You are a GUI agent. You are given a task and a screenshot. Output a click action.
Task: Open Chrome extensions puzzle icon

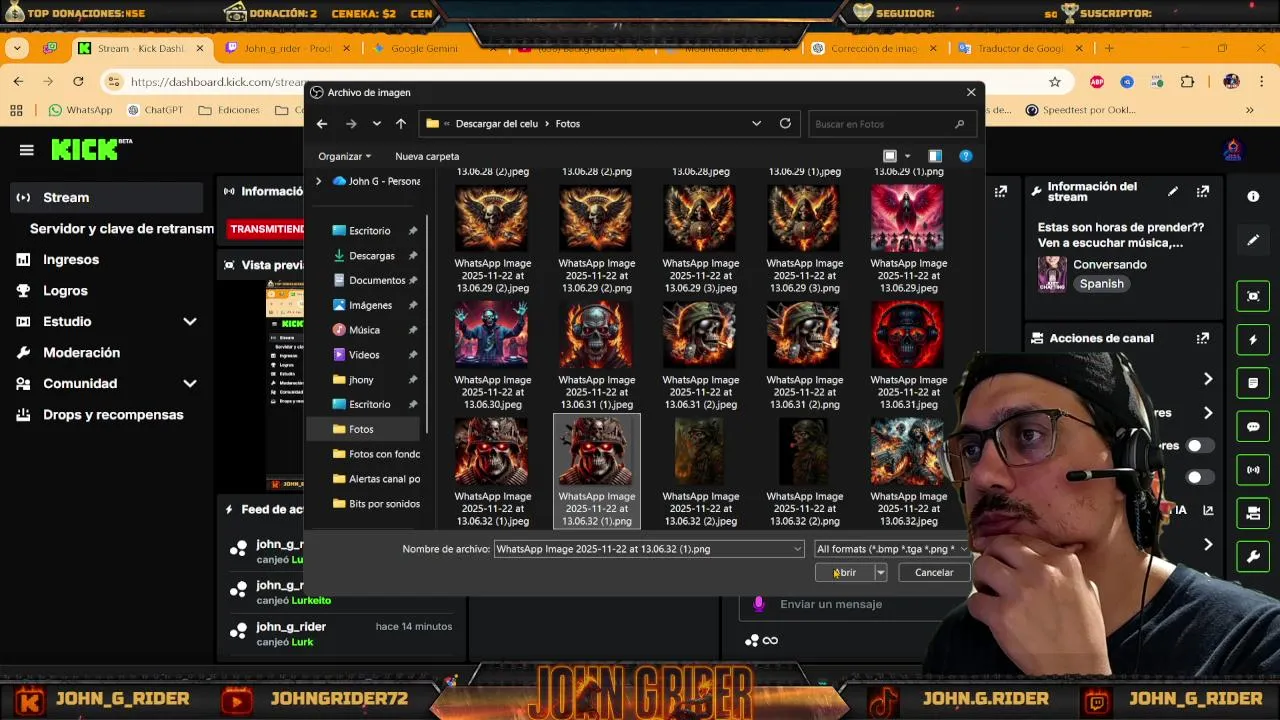click(x=1187, y=82)
